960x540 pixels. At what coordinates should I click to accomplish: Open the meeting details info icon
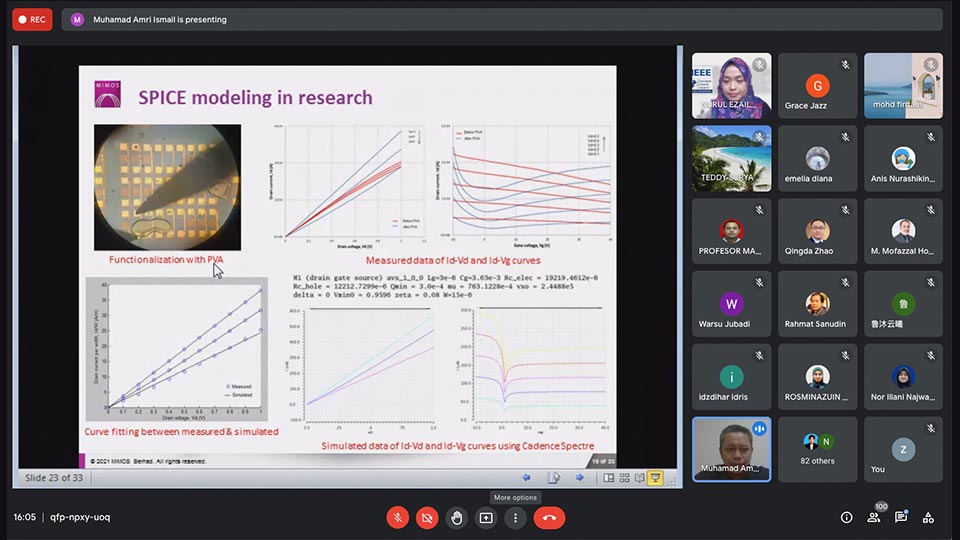coord(847,517)
